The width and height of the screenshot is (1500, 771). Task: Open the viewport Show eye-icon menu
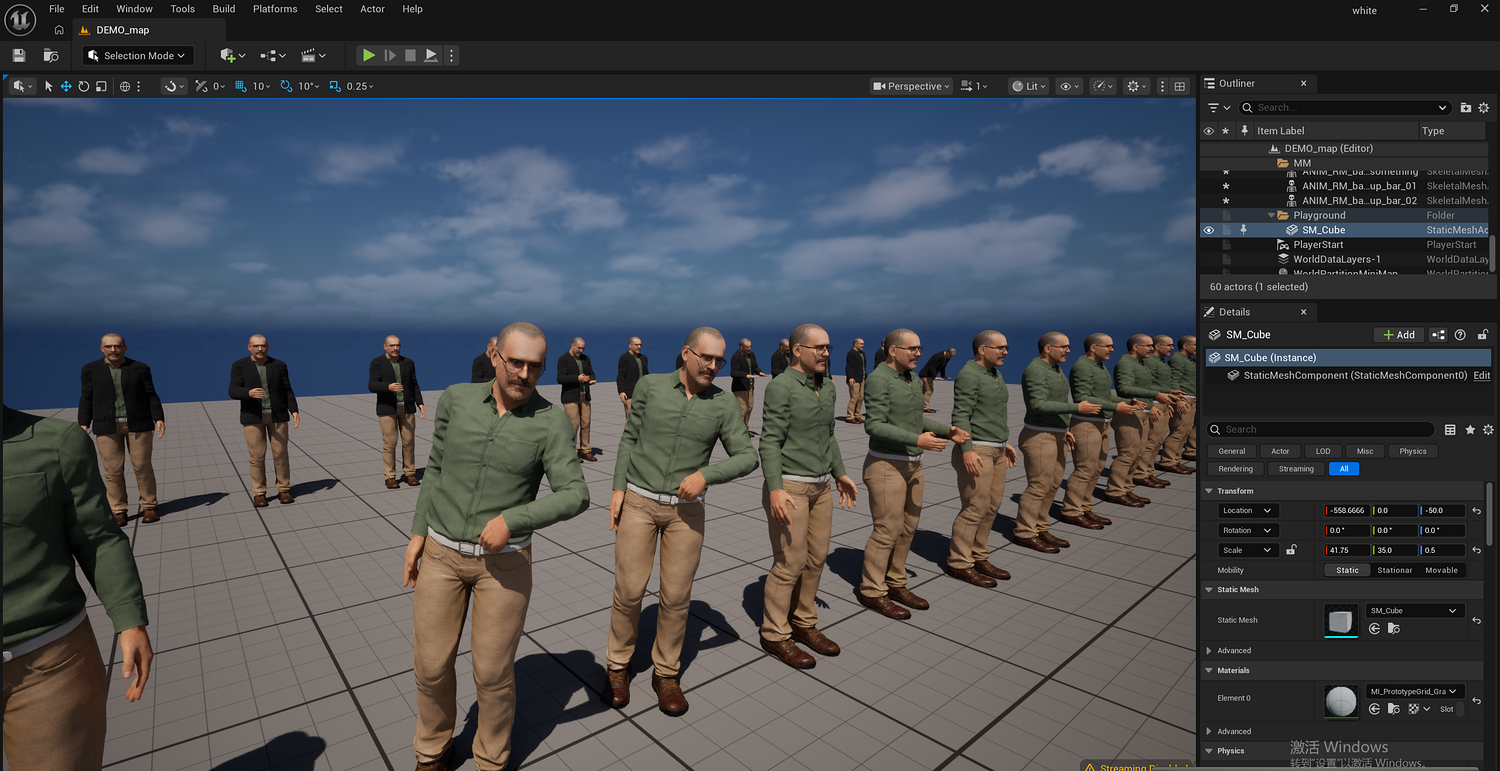(x=1068, y=86)
